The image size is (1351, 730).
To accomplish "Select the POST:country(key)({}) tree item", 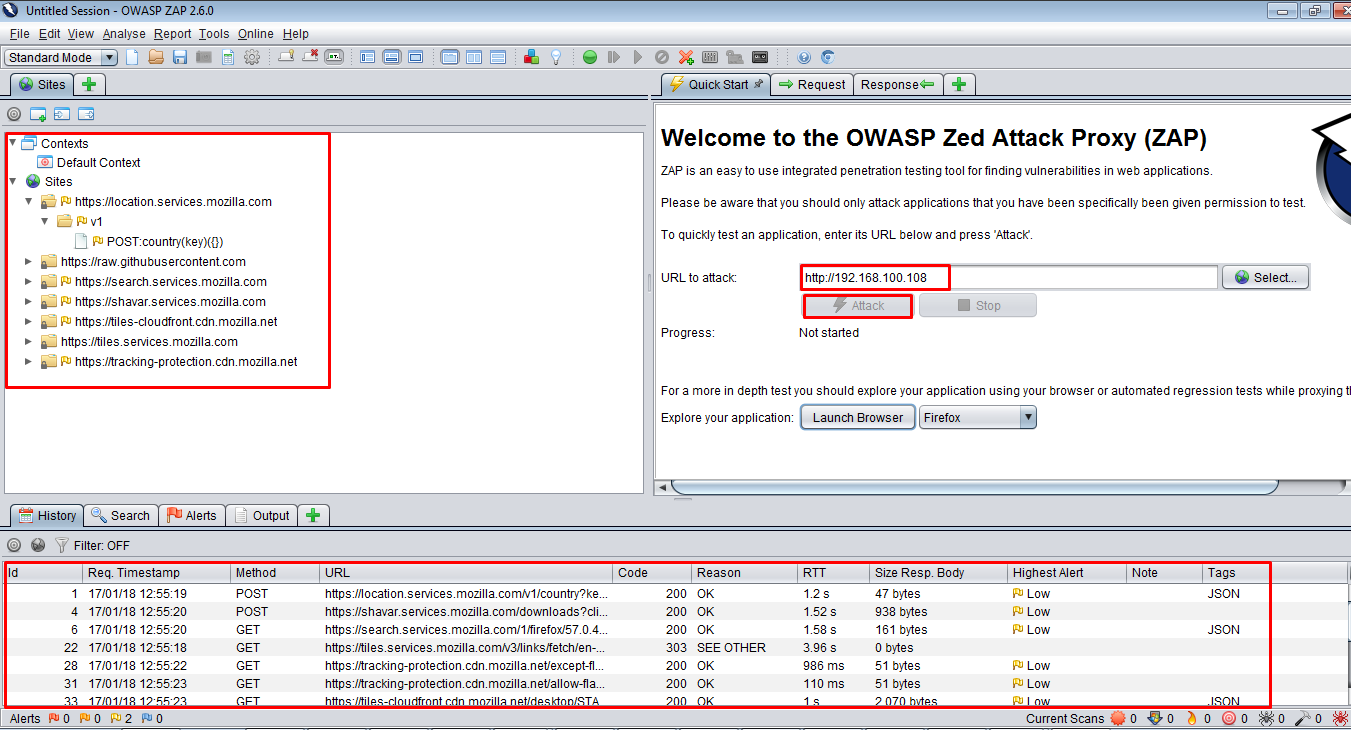I will 164,241.
